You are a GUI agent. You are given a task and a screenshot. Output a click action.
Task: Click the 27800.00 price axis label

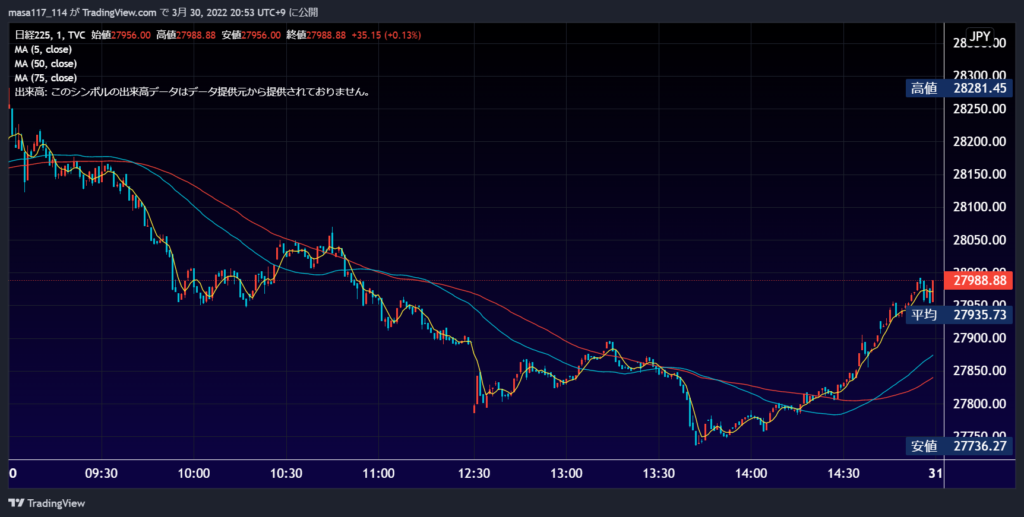point(980,404)
